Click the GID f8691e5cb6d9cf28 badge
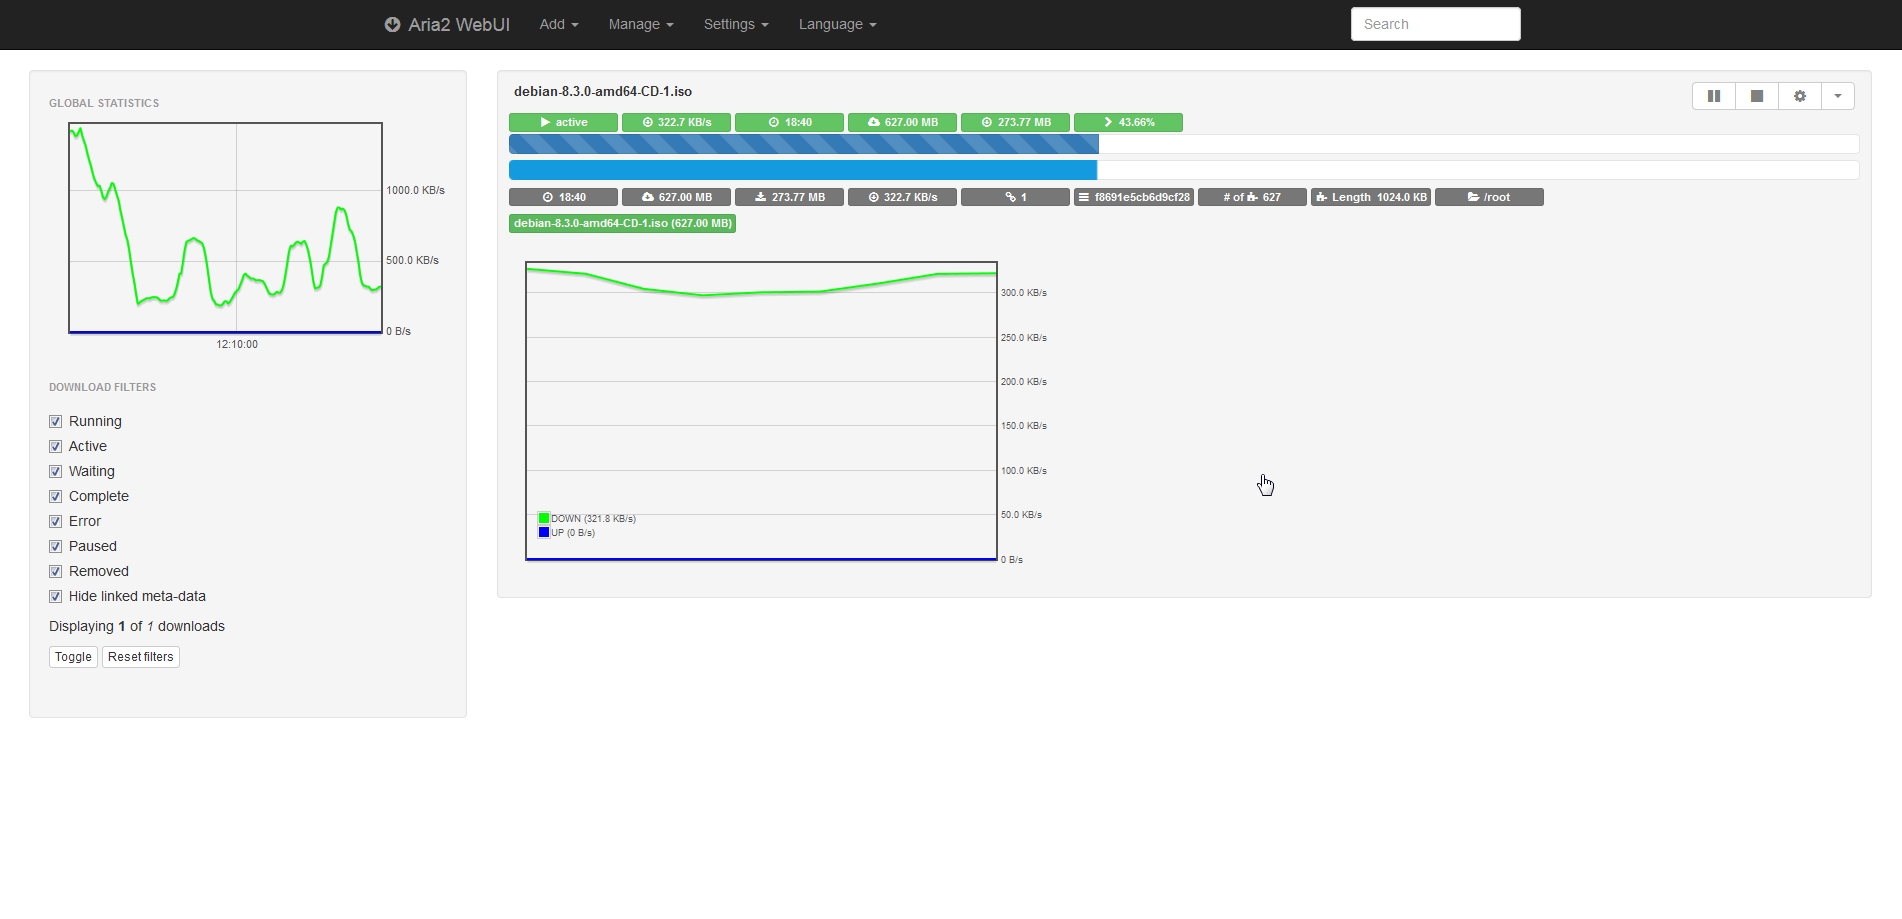This screenshot has width=1902, height=919. 1134,197
